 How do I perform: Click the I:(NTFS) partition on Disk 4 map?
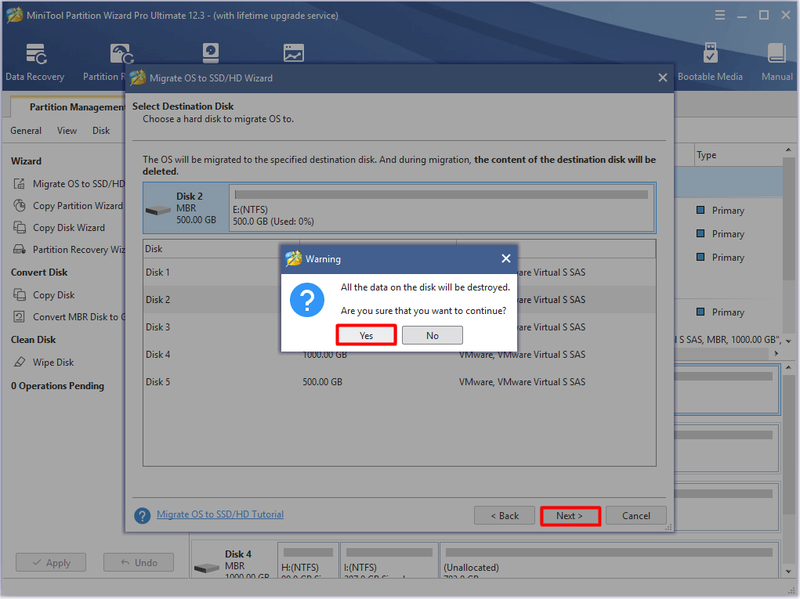[389, 560]
